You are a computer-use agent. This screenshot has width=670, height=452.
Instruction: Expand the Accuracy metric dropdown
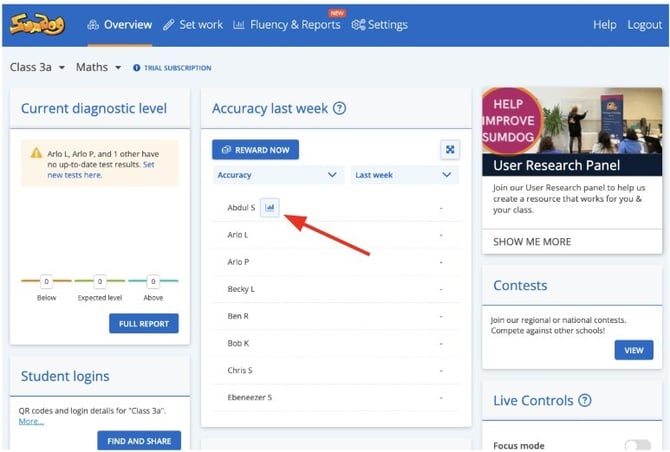278,175
